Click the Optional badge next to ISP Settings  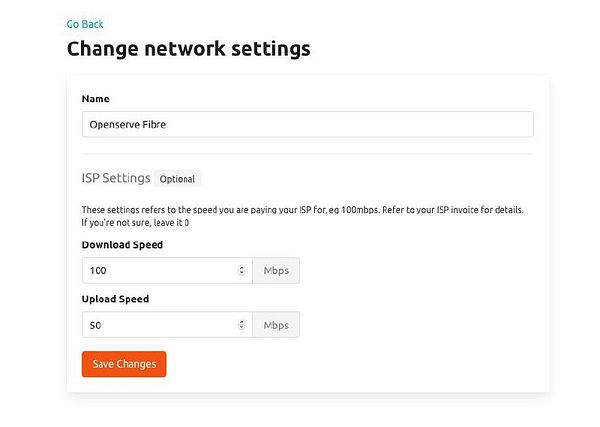pyautogui.click(x=178, y=179)
